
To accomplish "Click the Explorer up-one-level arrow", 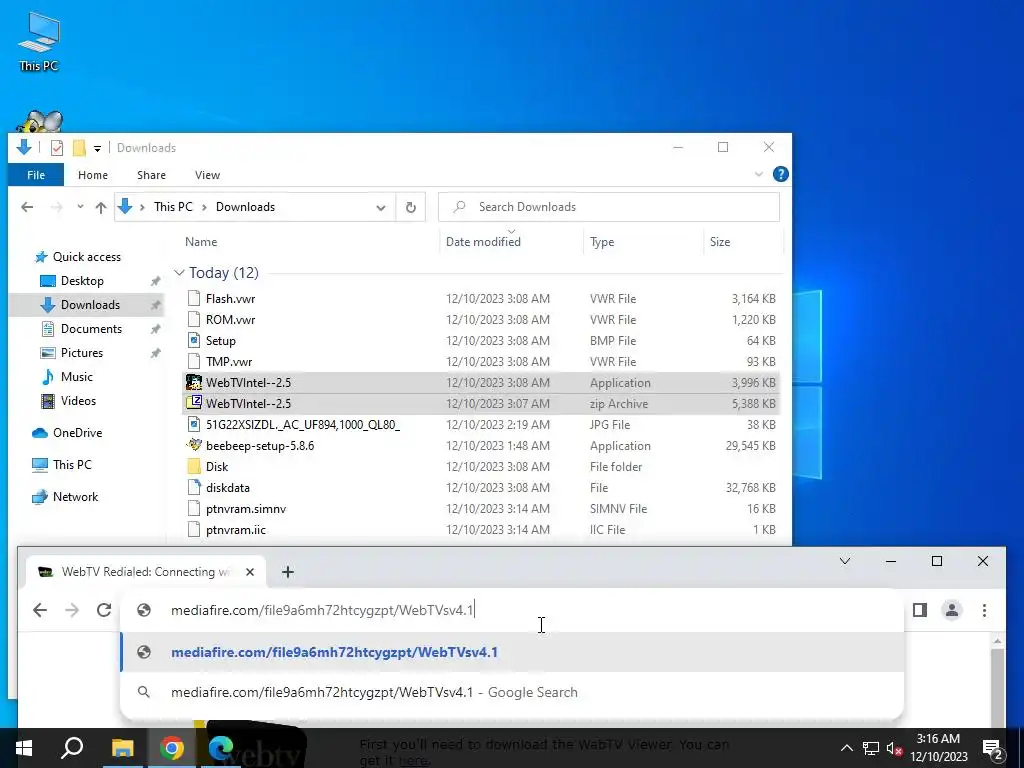I will 101,207.
